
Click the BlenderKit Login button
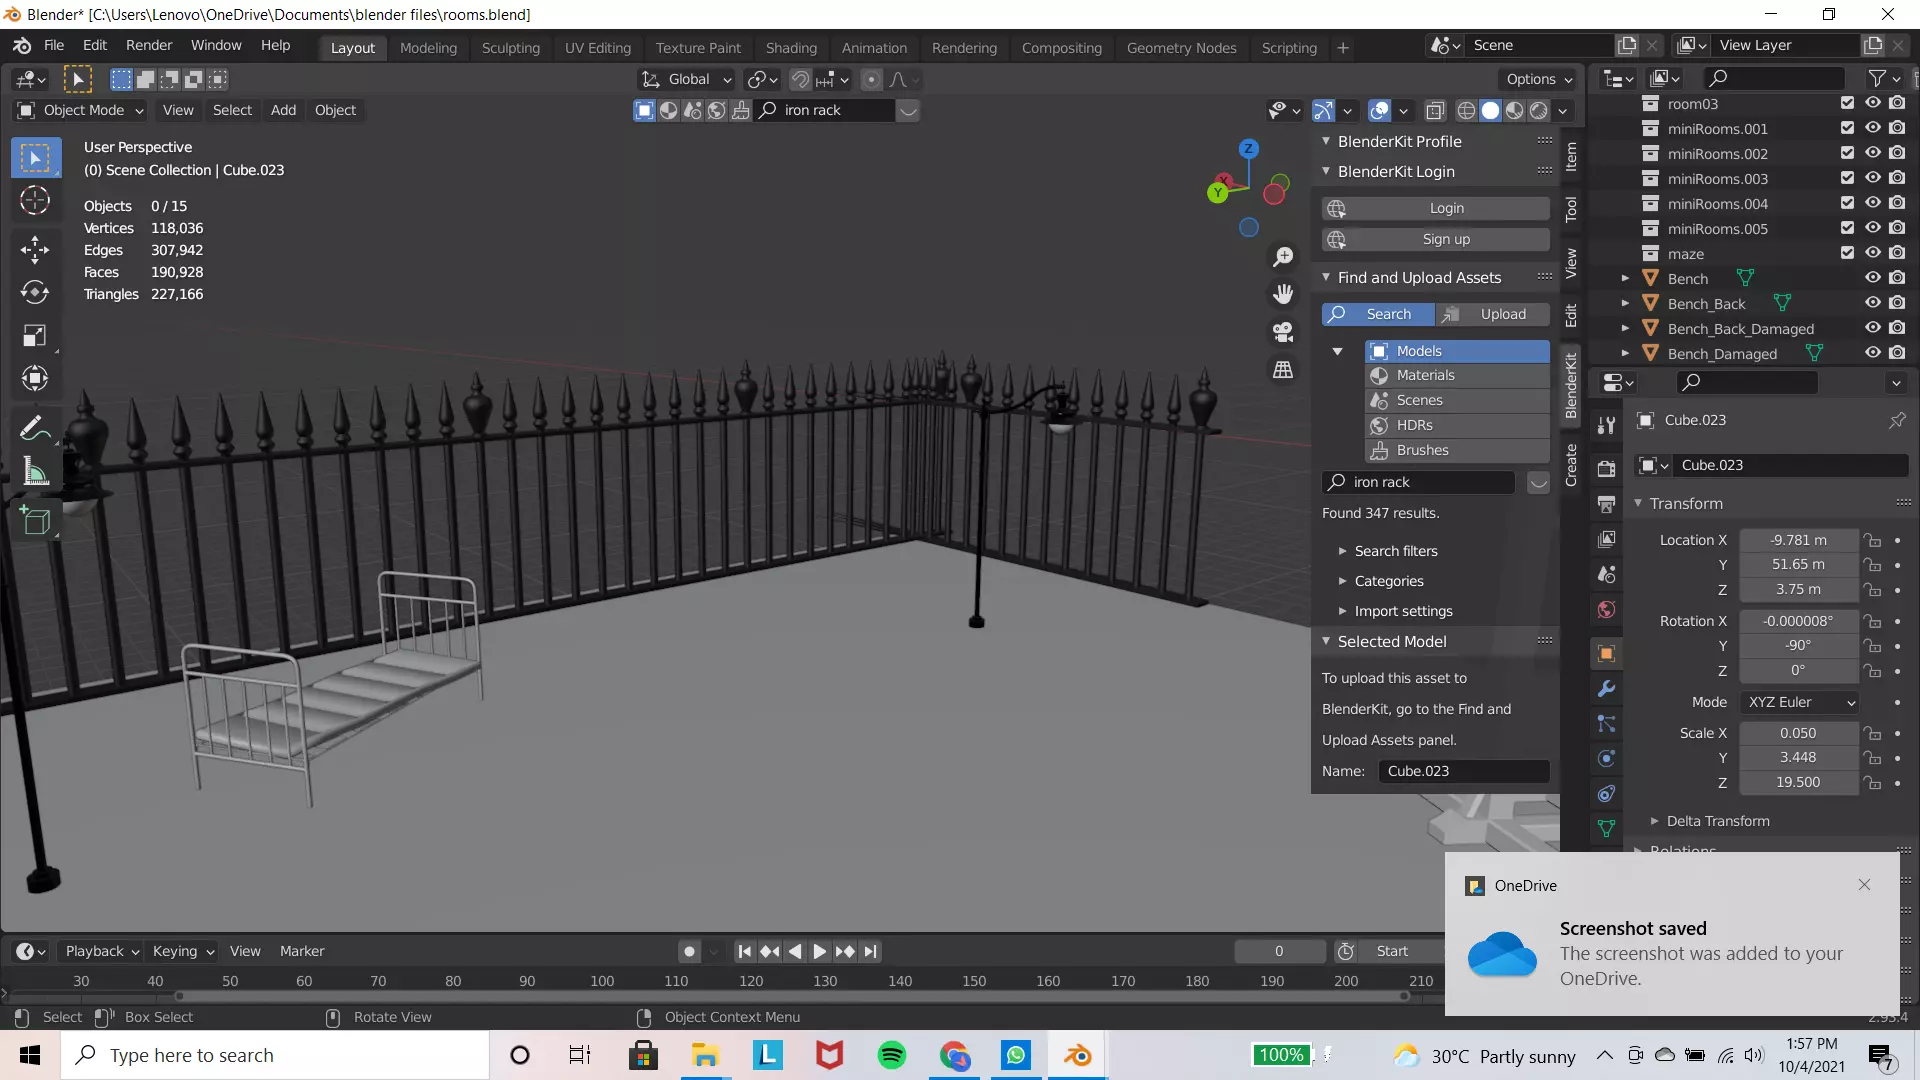pyautogui.click(x=1435, y=208)
